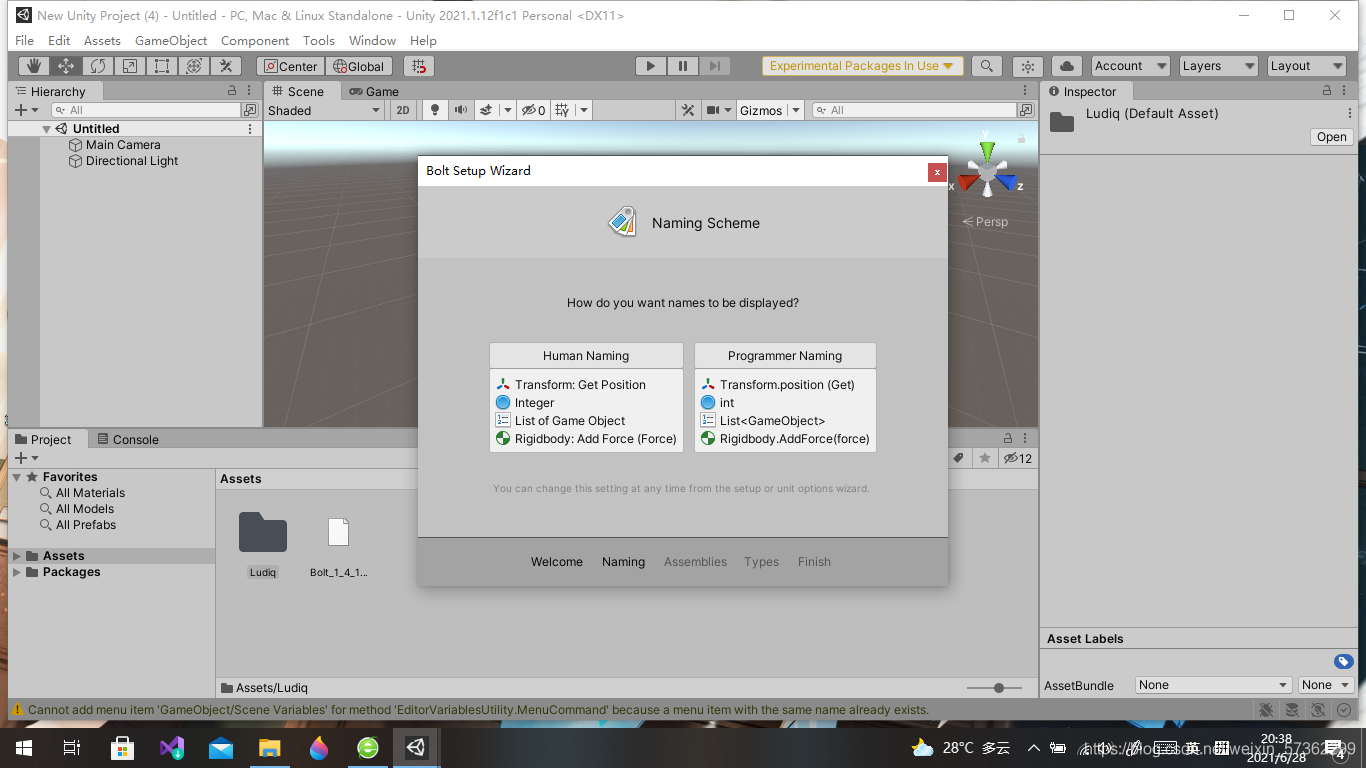
Task: Open grid settings dropdown arrow
Action: coord(584,110)
